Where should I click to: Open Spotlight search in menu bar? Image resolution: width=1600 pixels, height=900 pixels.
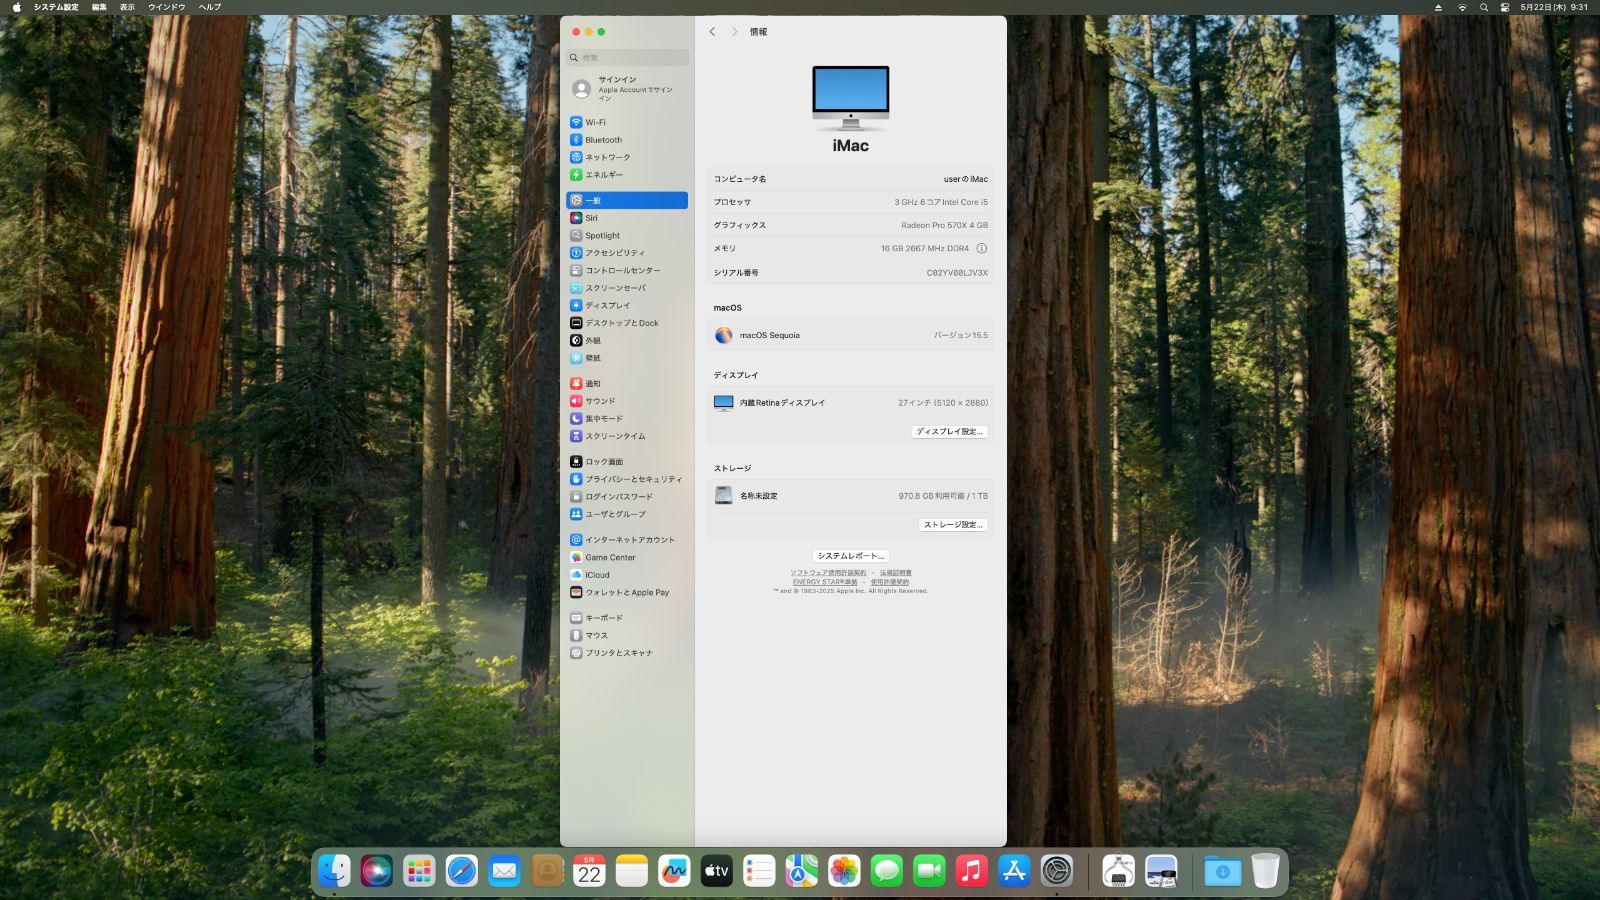coord(1484,7)
